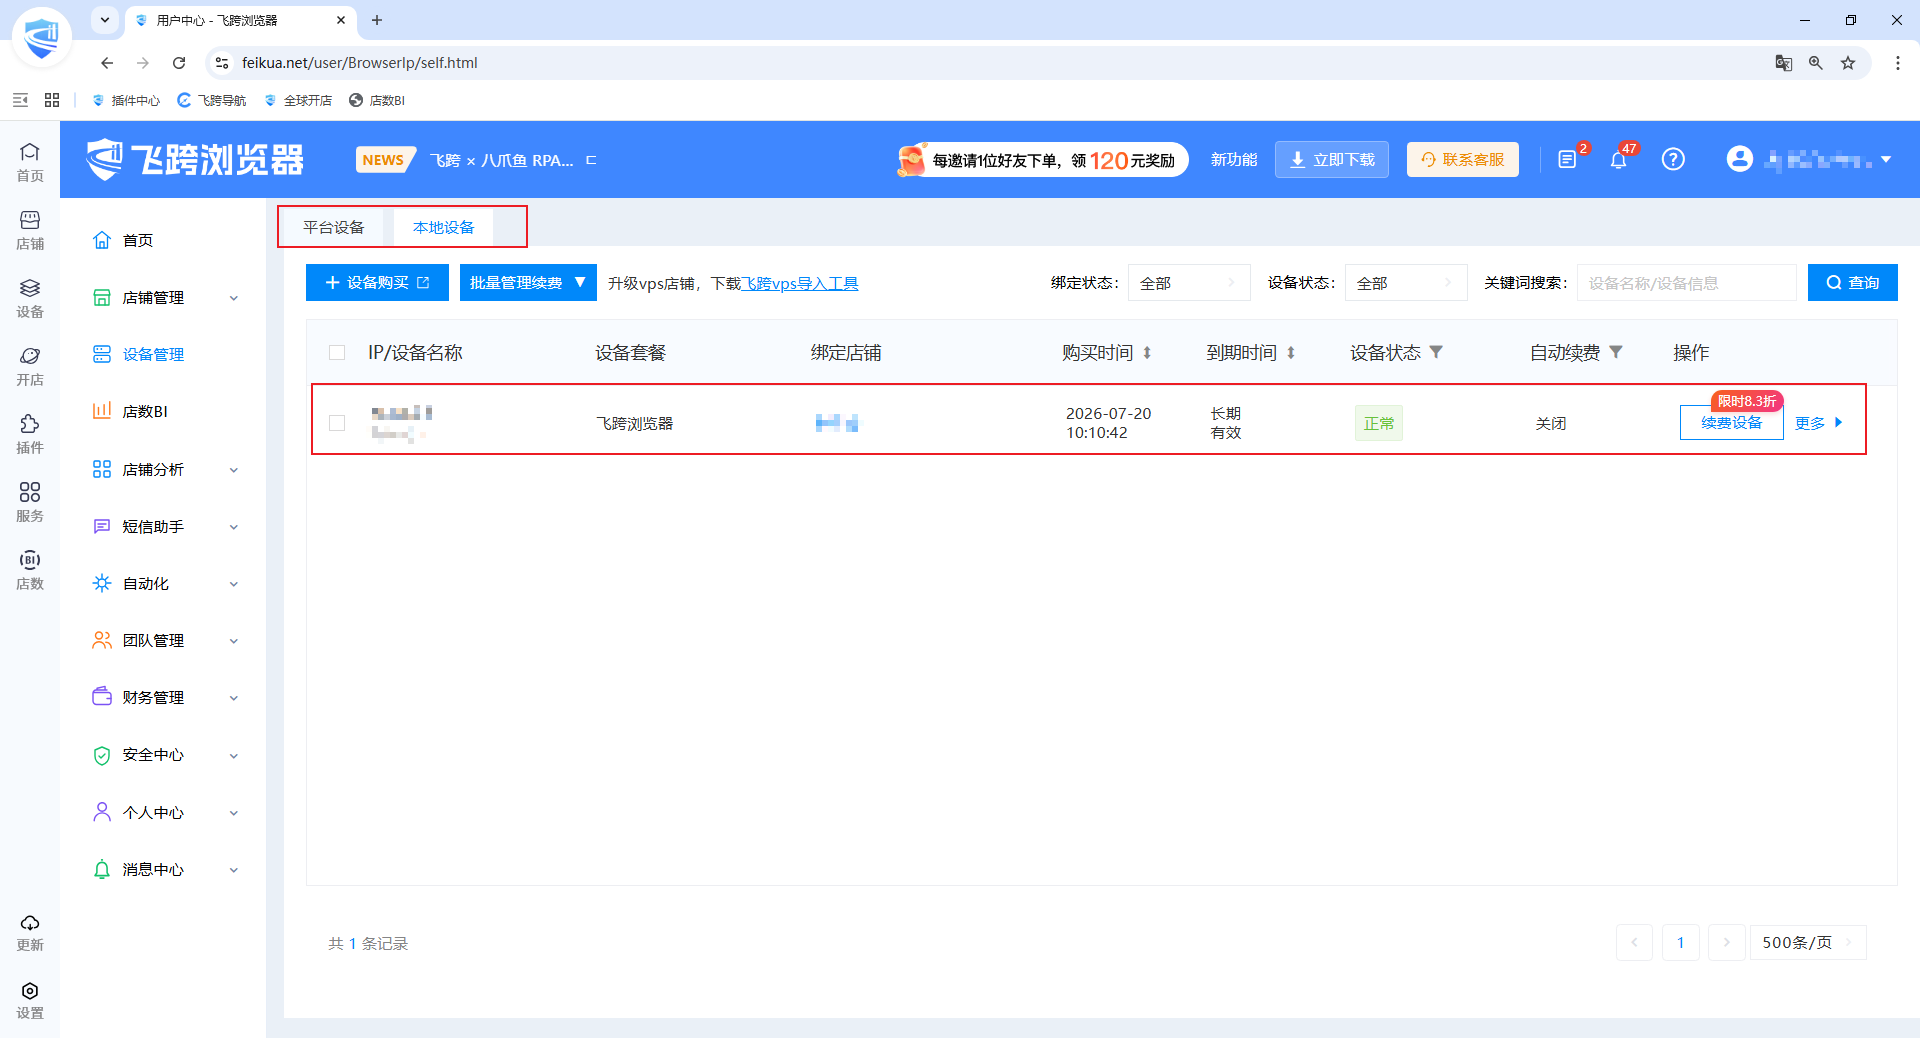This screenshot has height=1038, width=1920.
Task: Open the message list icon with badge 2
Action: 1567,159
